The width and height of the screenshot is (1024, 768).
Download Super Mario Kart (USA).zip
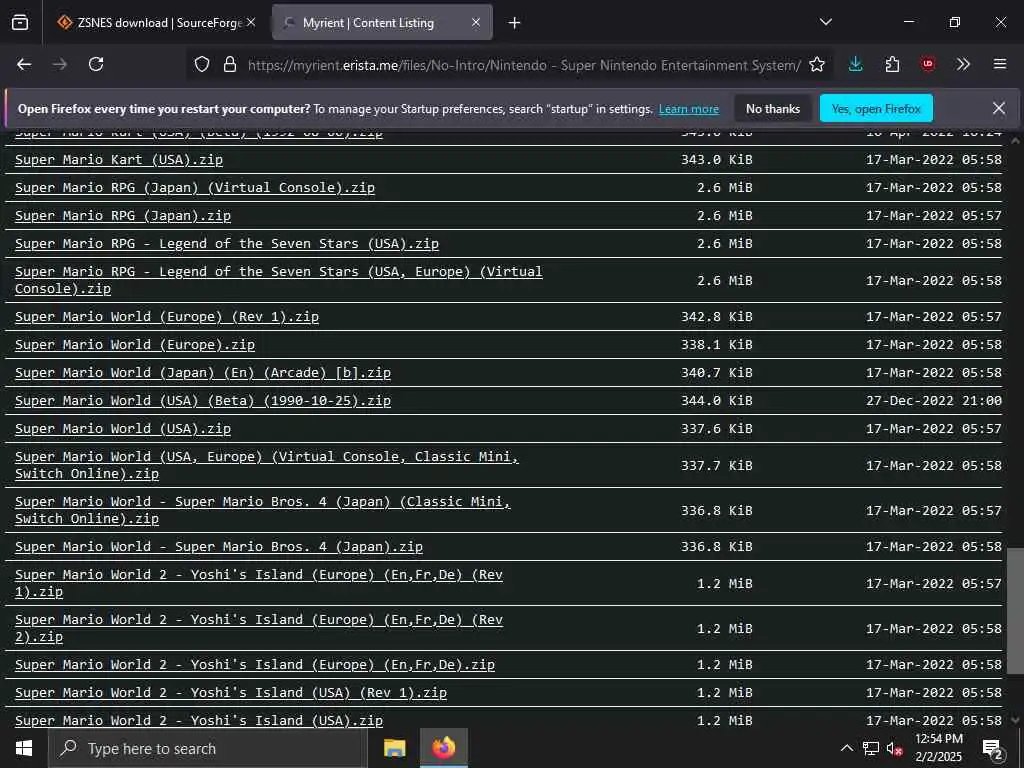119,159
